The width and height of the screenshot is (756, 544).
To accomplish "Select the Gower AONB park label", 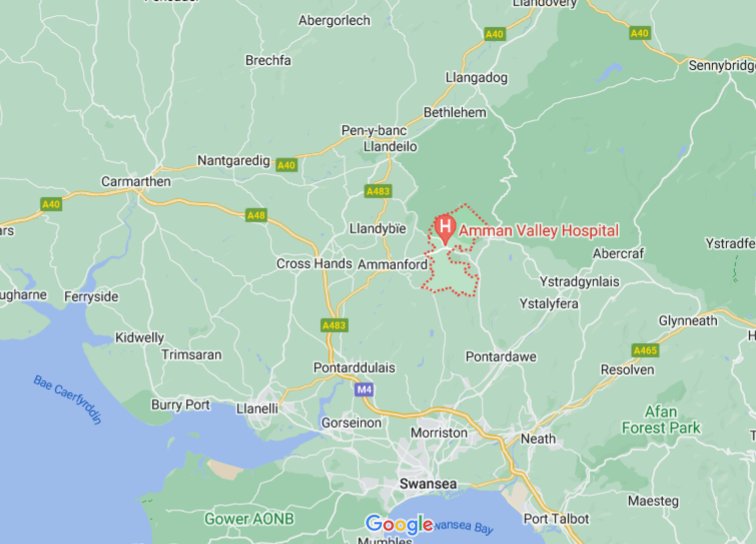I will 249,519.
